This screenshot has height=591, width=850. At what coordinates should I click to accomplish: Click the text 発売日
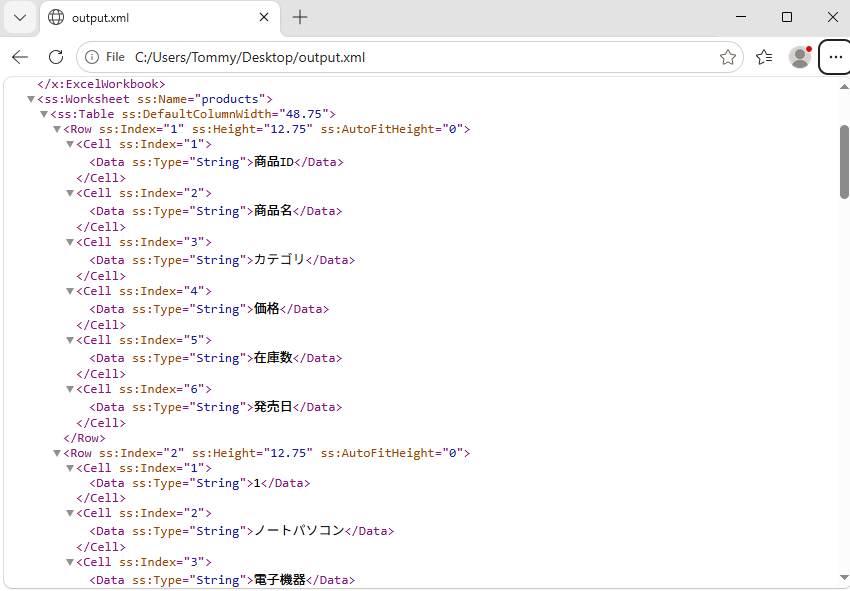click(273, 407)
